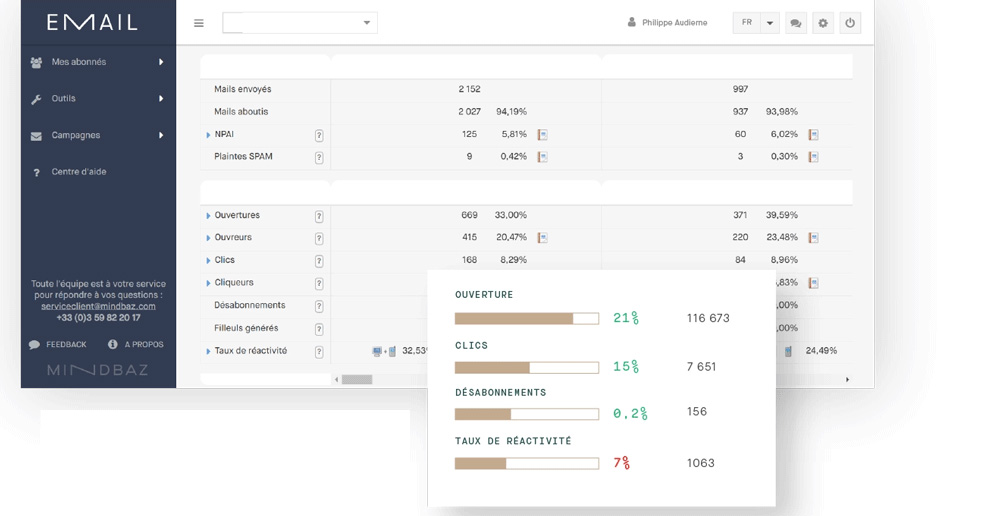Expand the Ouvreurs row
Viewport: 1000px width, 516px height.
[208, 238]
